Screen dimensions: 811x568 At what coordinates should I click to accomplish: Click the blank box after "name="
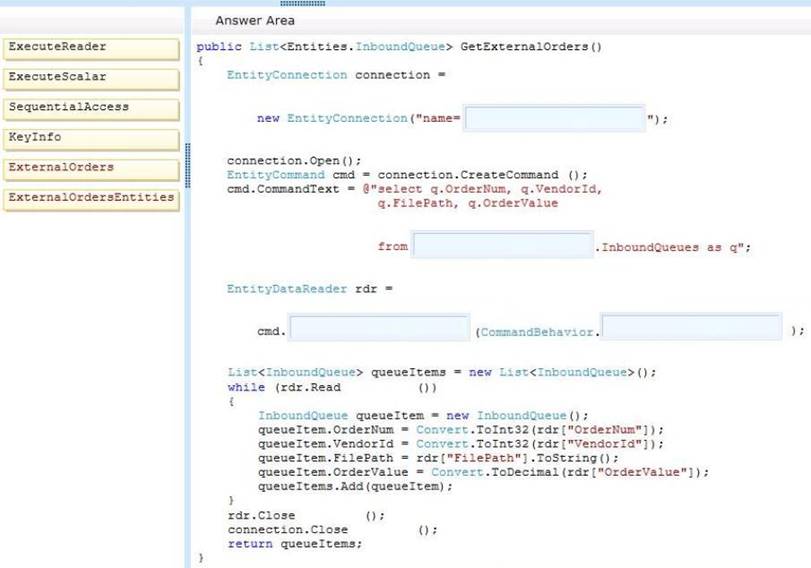point(554,118)
